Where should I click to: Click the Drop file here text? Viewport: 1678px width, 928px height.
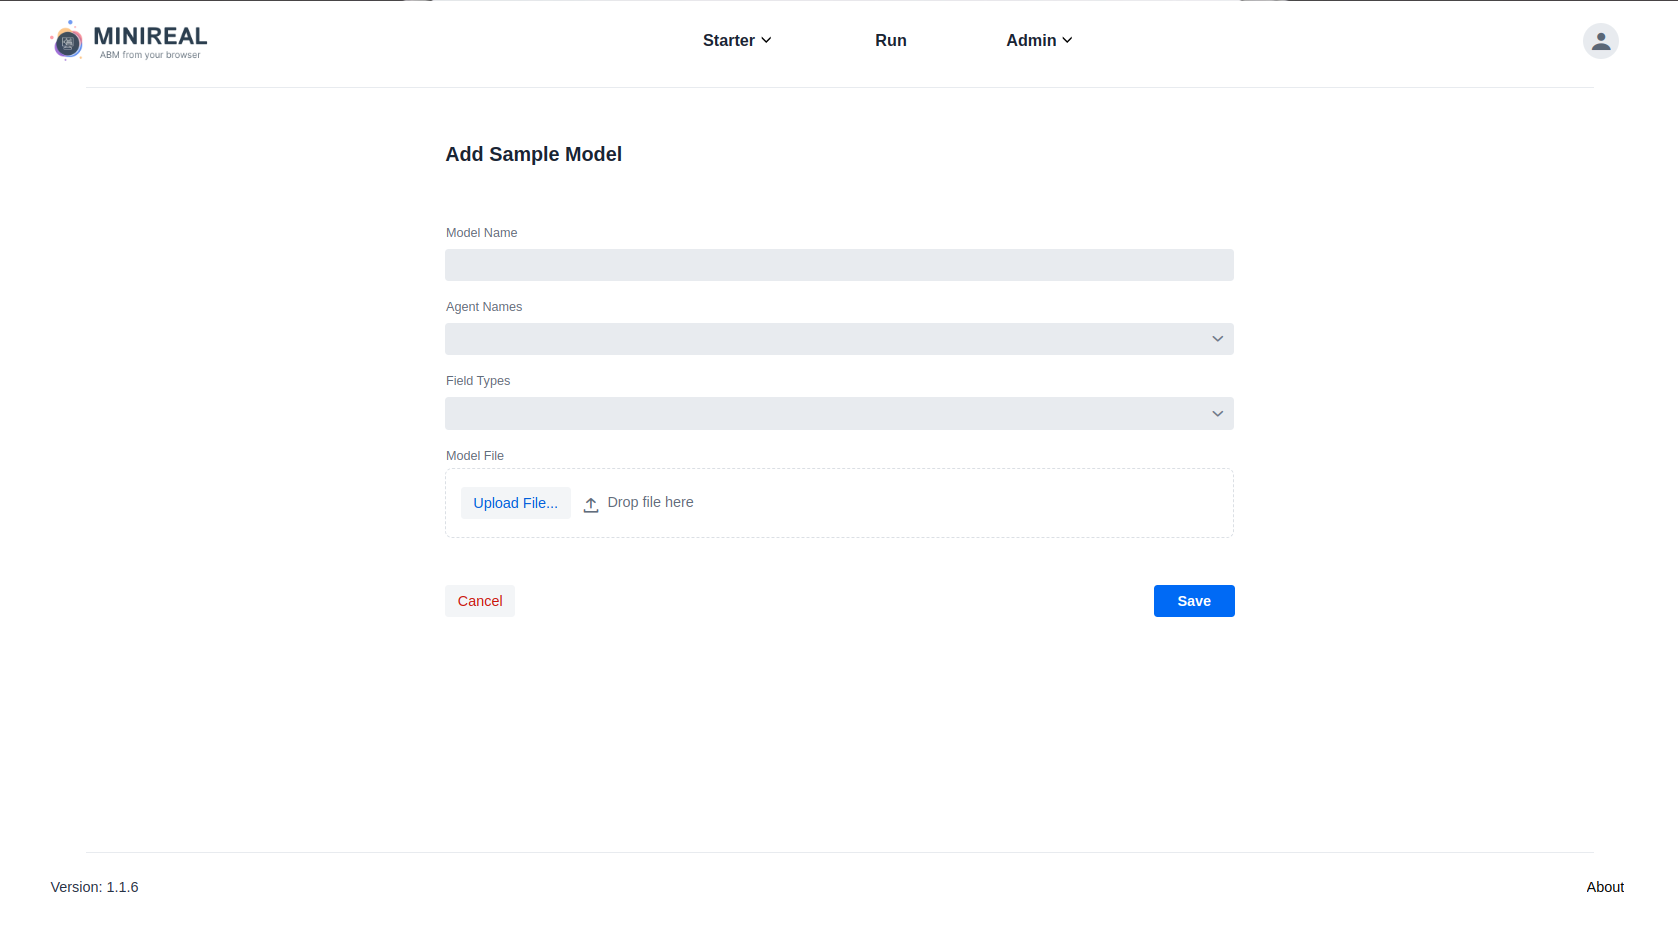[650, 502]
